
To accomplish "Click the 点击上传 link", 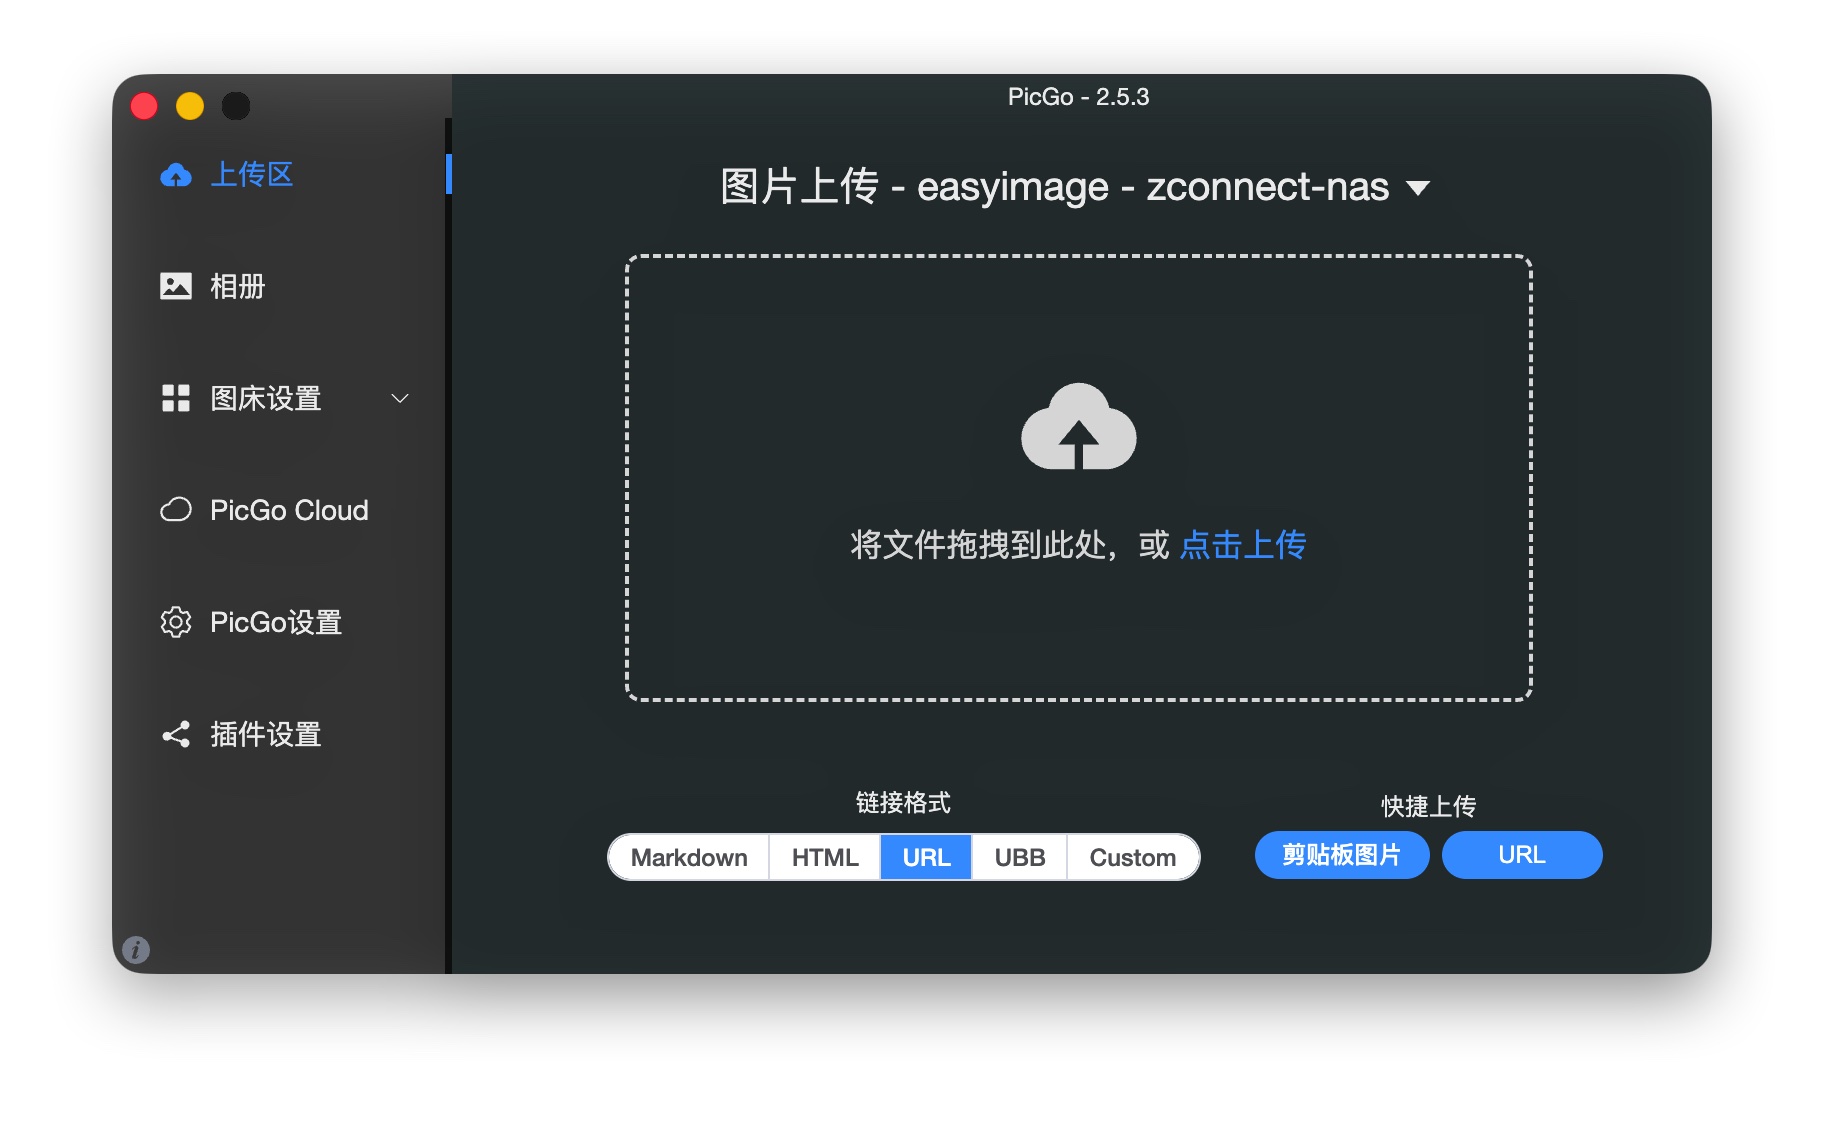I will (1243, 545).
